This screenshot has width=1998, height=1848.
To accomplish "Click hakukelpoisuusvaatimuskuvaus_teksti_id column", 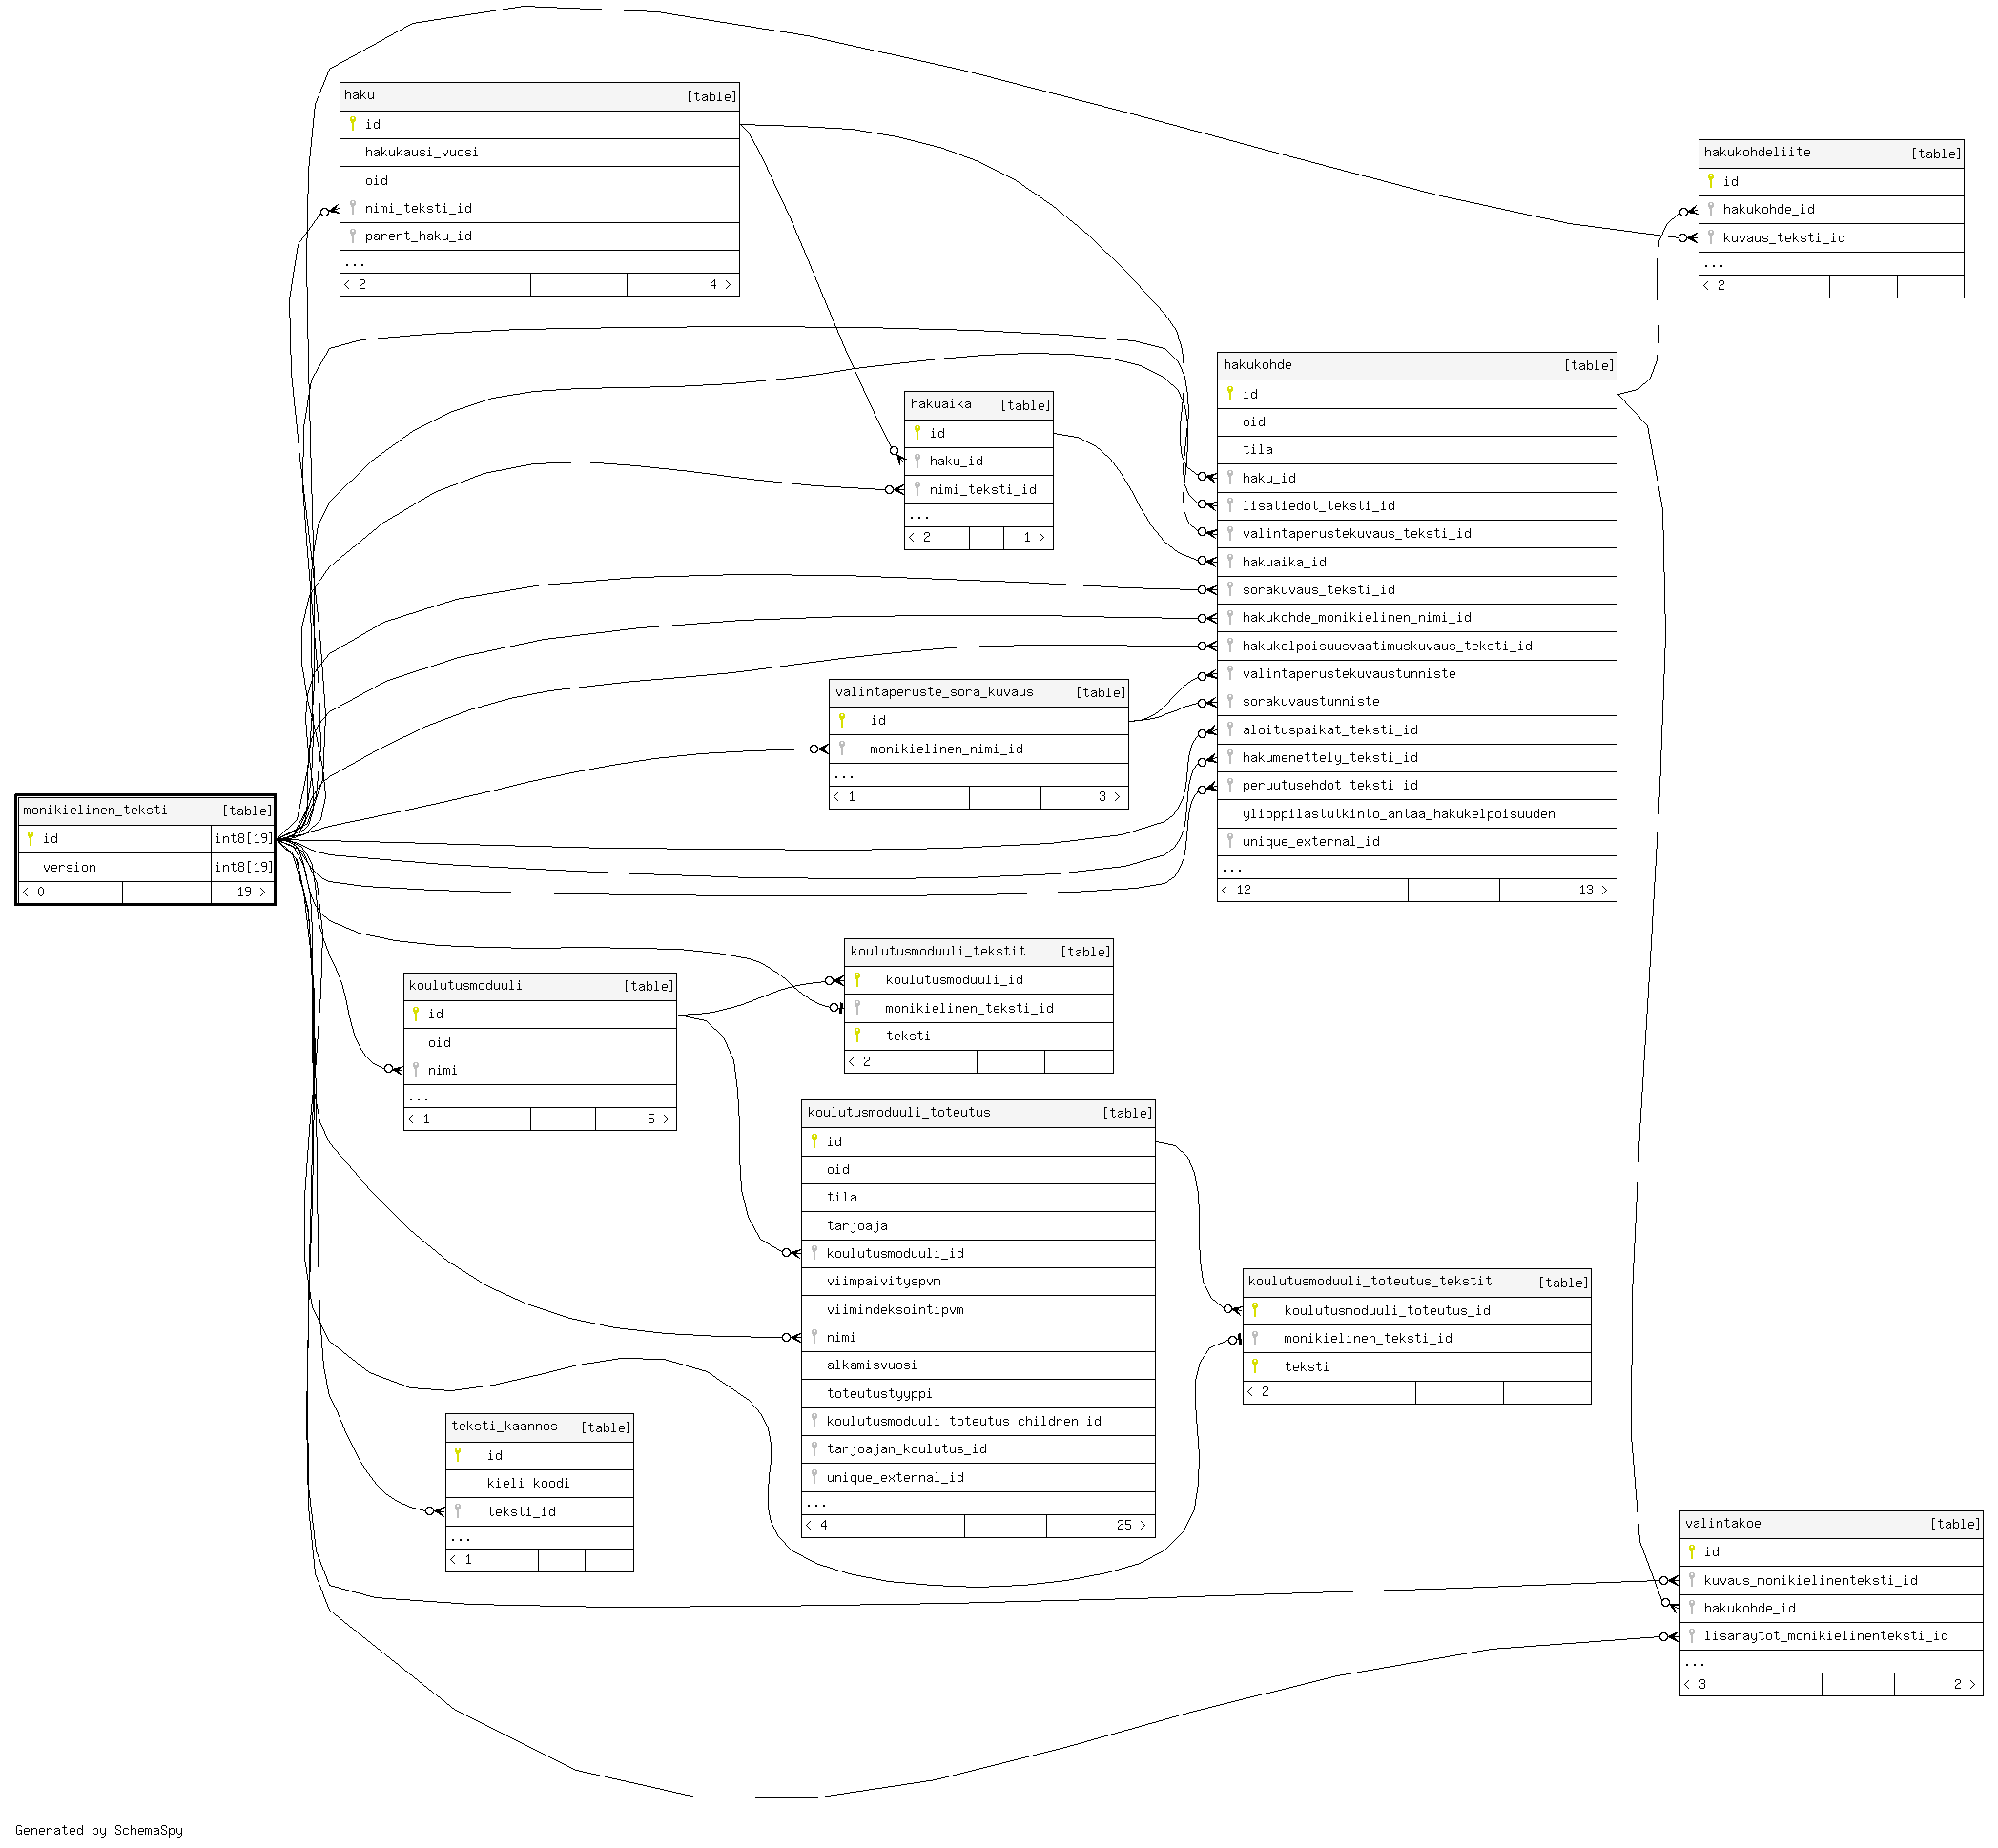I will [x=1416, y=646].
